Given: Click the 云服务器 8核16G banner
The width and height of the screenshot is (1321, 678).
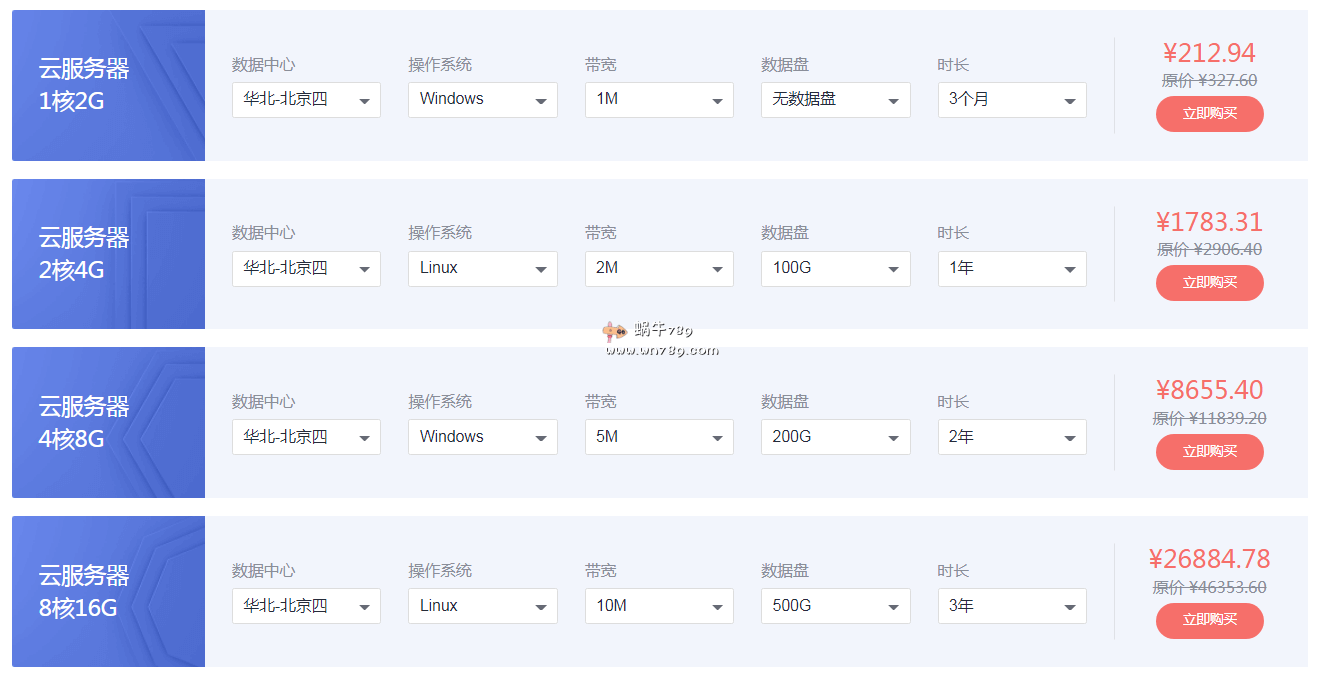Looking at the screenshot, I should [108, 591].
